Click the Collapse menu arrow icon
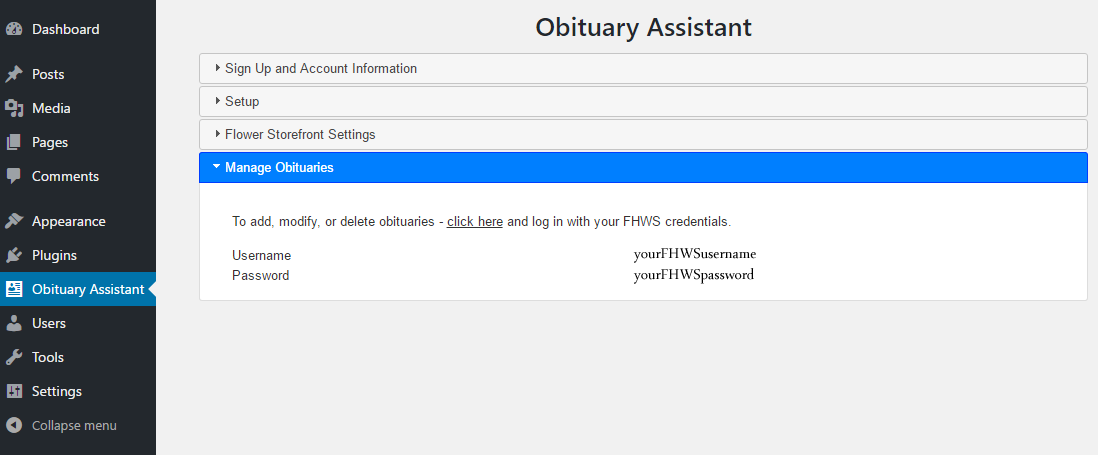Viewport: 1098px width, 455px height. (14, 425)
